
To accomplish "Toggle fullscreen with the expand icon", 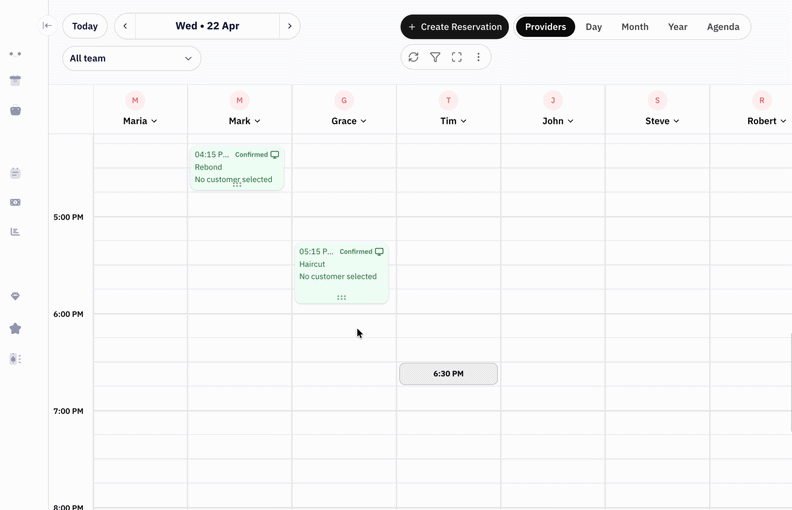I will pyautogui.click(x=457, y=57).
